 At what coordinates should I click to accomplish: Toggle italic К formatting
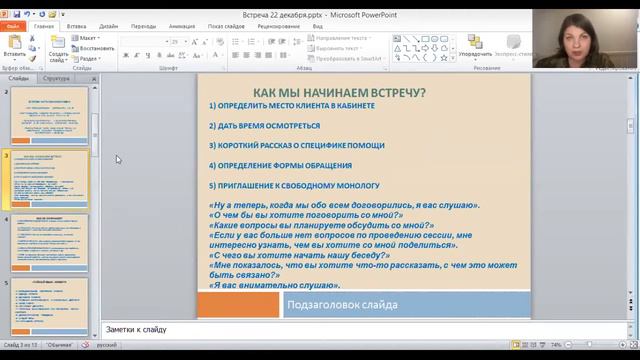pos(137,55)
